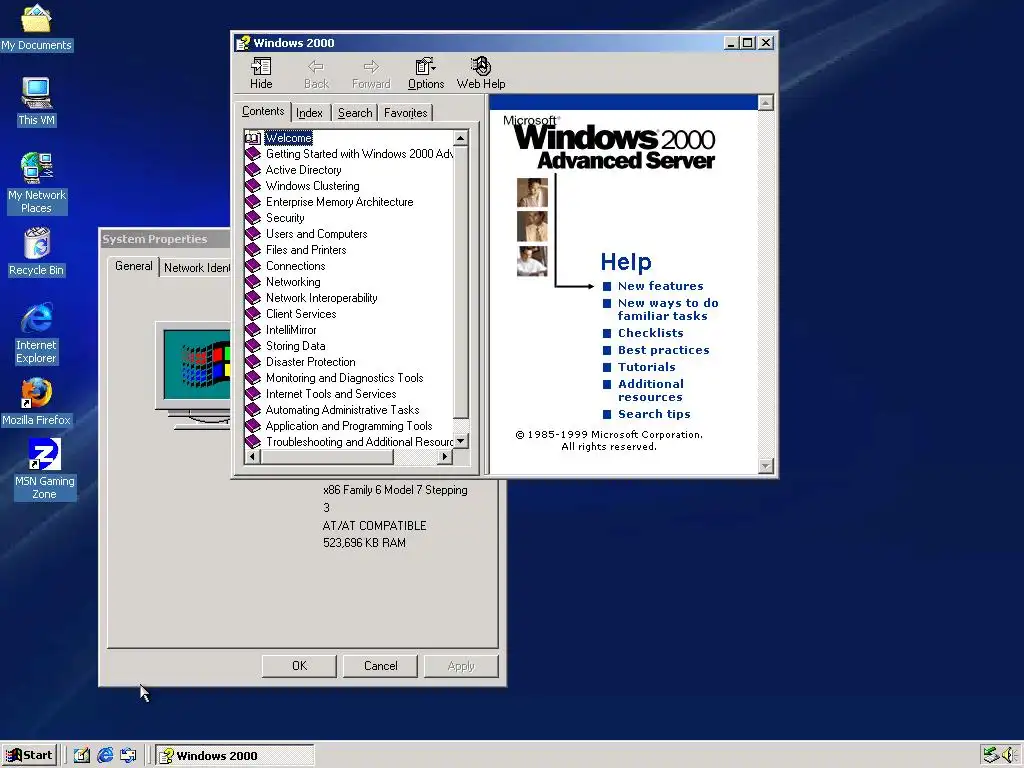The width and height of the screenshot is (1024, 768).
Task: Click the book icon beside Active Directory
Action: coord(253,170)
